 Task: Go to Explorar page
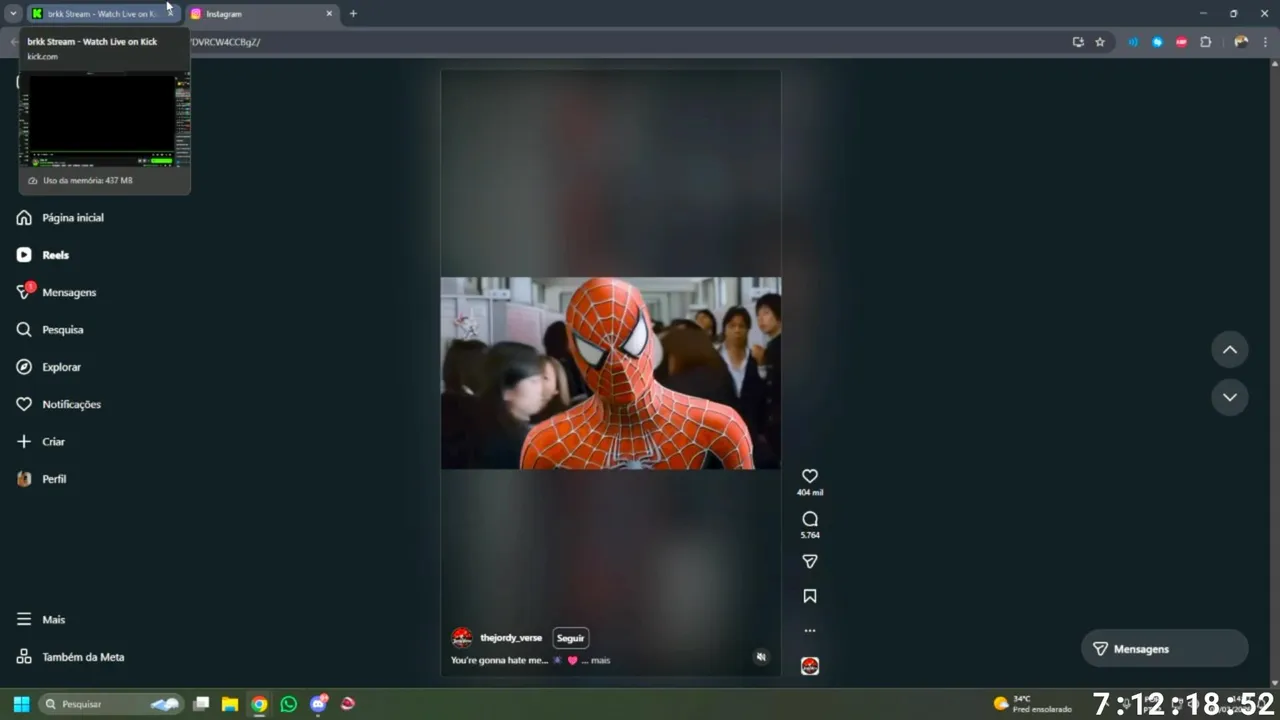pyautogui.click(x=49, y=367)
